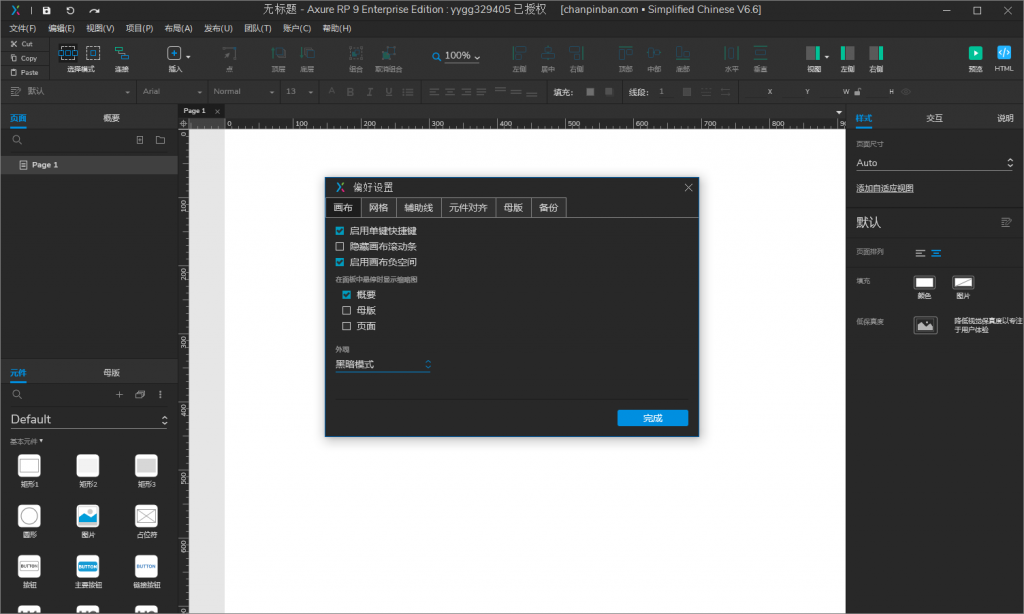The height and width of the screenshot is (614, 1024).
Task: Check the 隐藏画布滚动条 checkbox
Action: 340,246
